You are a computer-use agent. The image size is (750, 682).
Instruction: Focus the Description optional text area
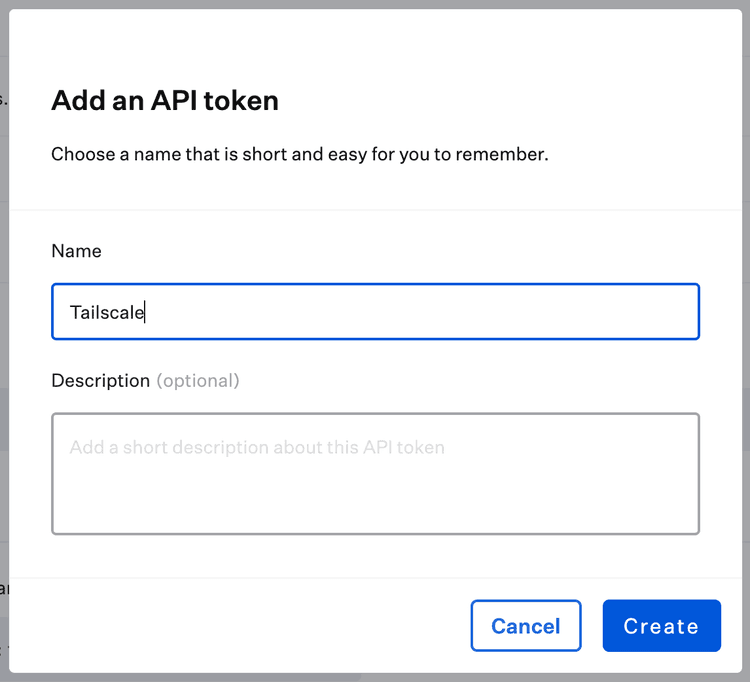click(x=375, y=473)
